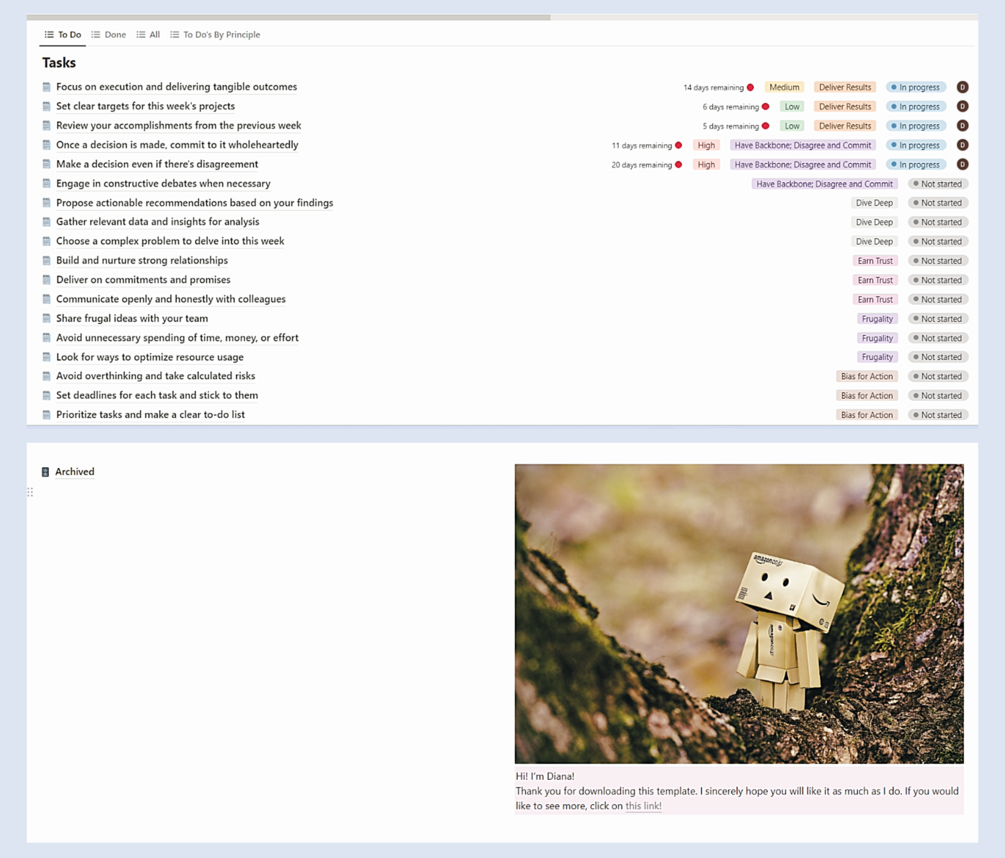
Task: Switch to the To Do tab
Action: (x=63, y=35)
